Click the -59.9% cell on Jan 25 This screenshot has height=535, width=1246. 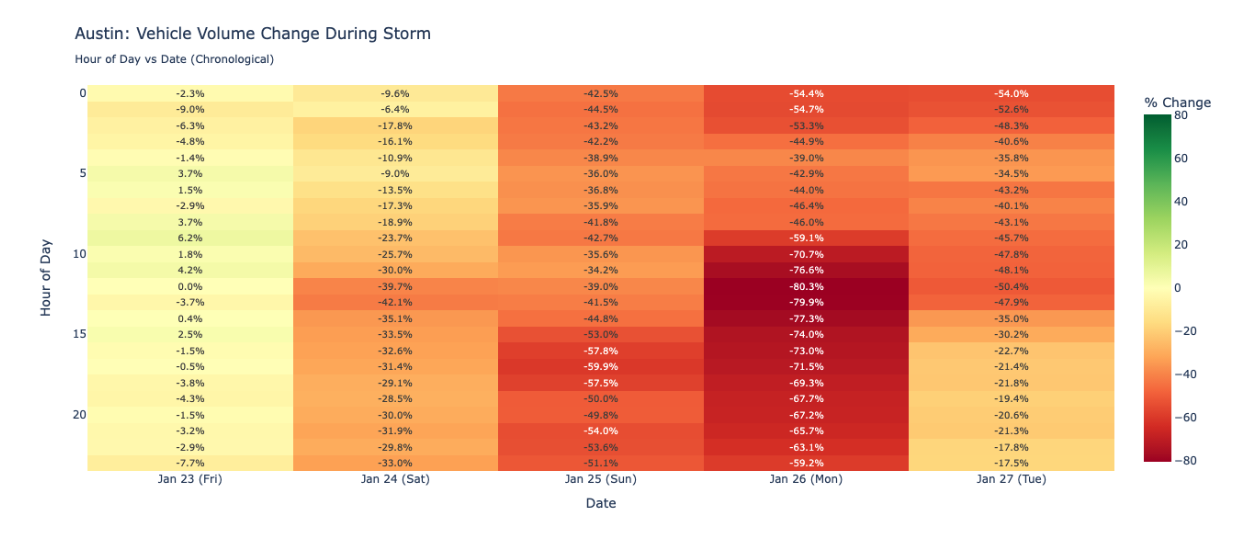(600, 367)
